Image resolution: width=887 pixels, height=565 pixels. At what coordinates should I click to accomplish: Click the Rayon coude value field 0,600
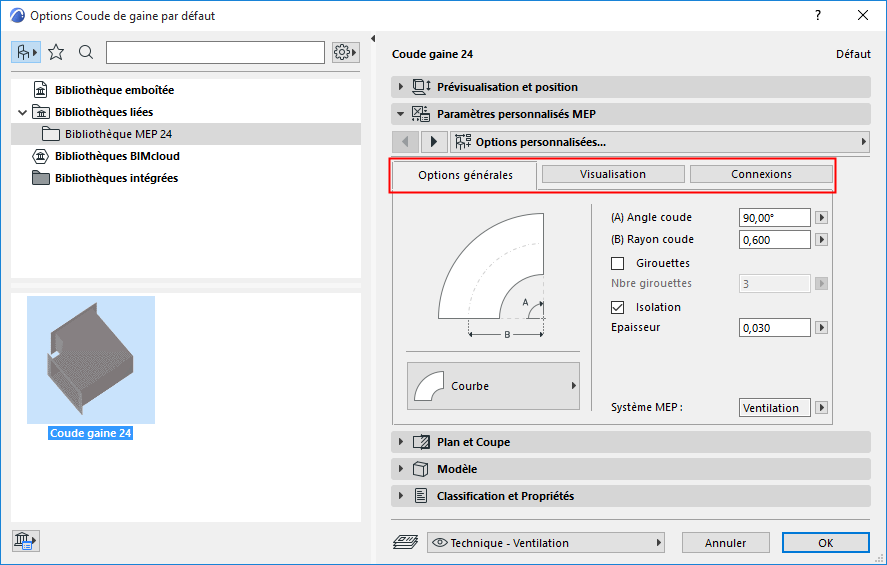click(x=774, y=240)
